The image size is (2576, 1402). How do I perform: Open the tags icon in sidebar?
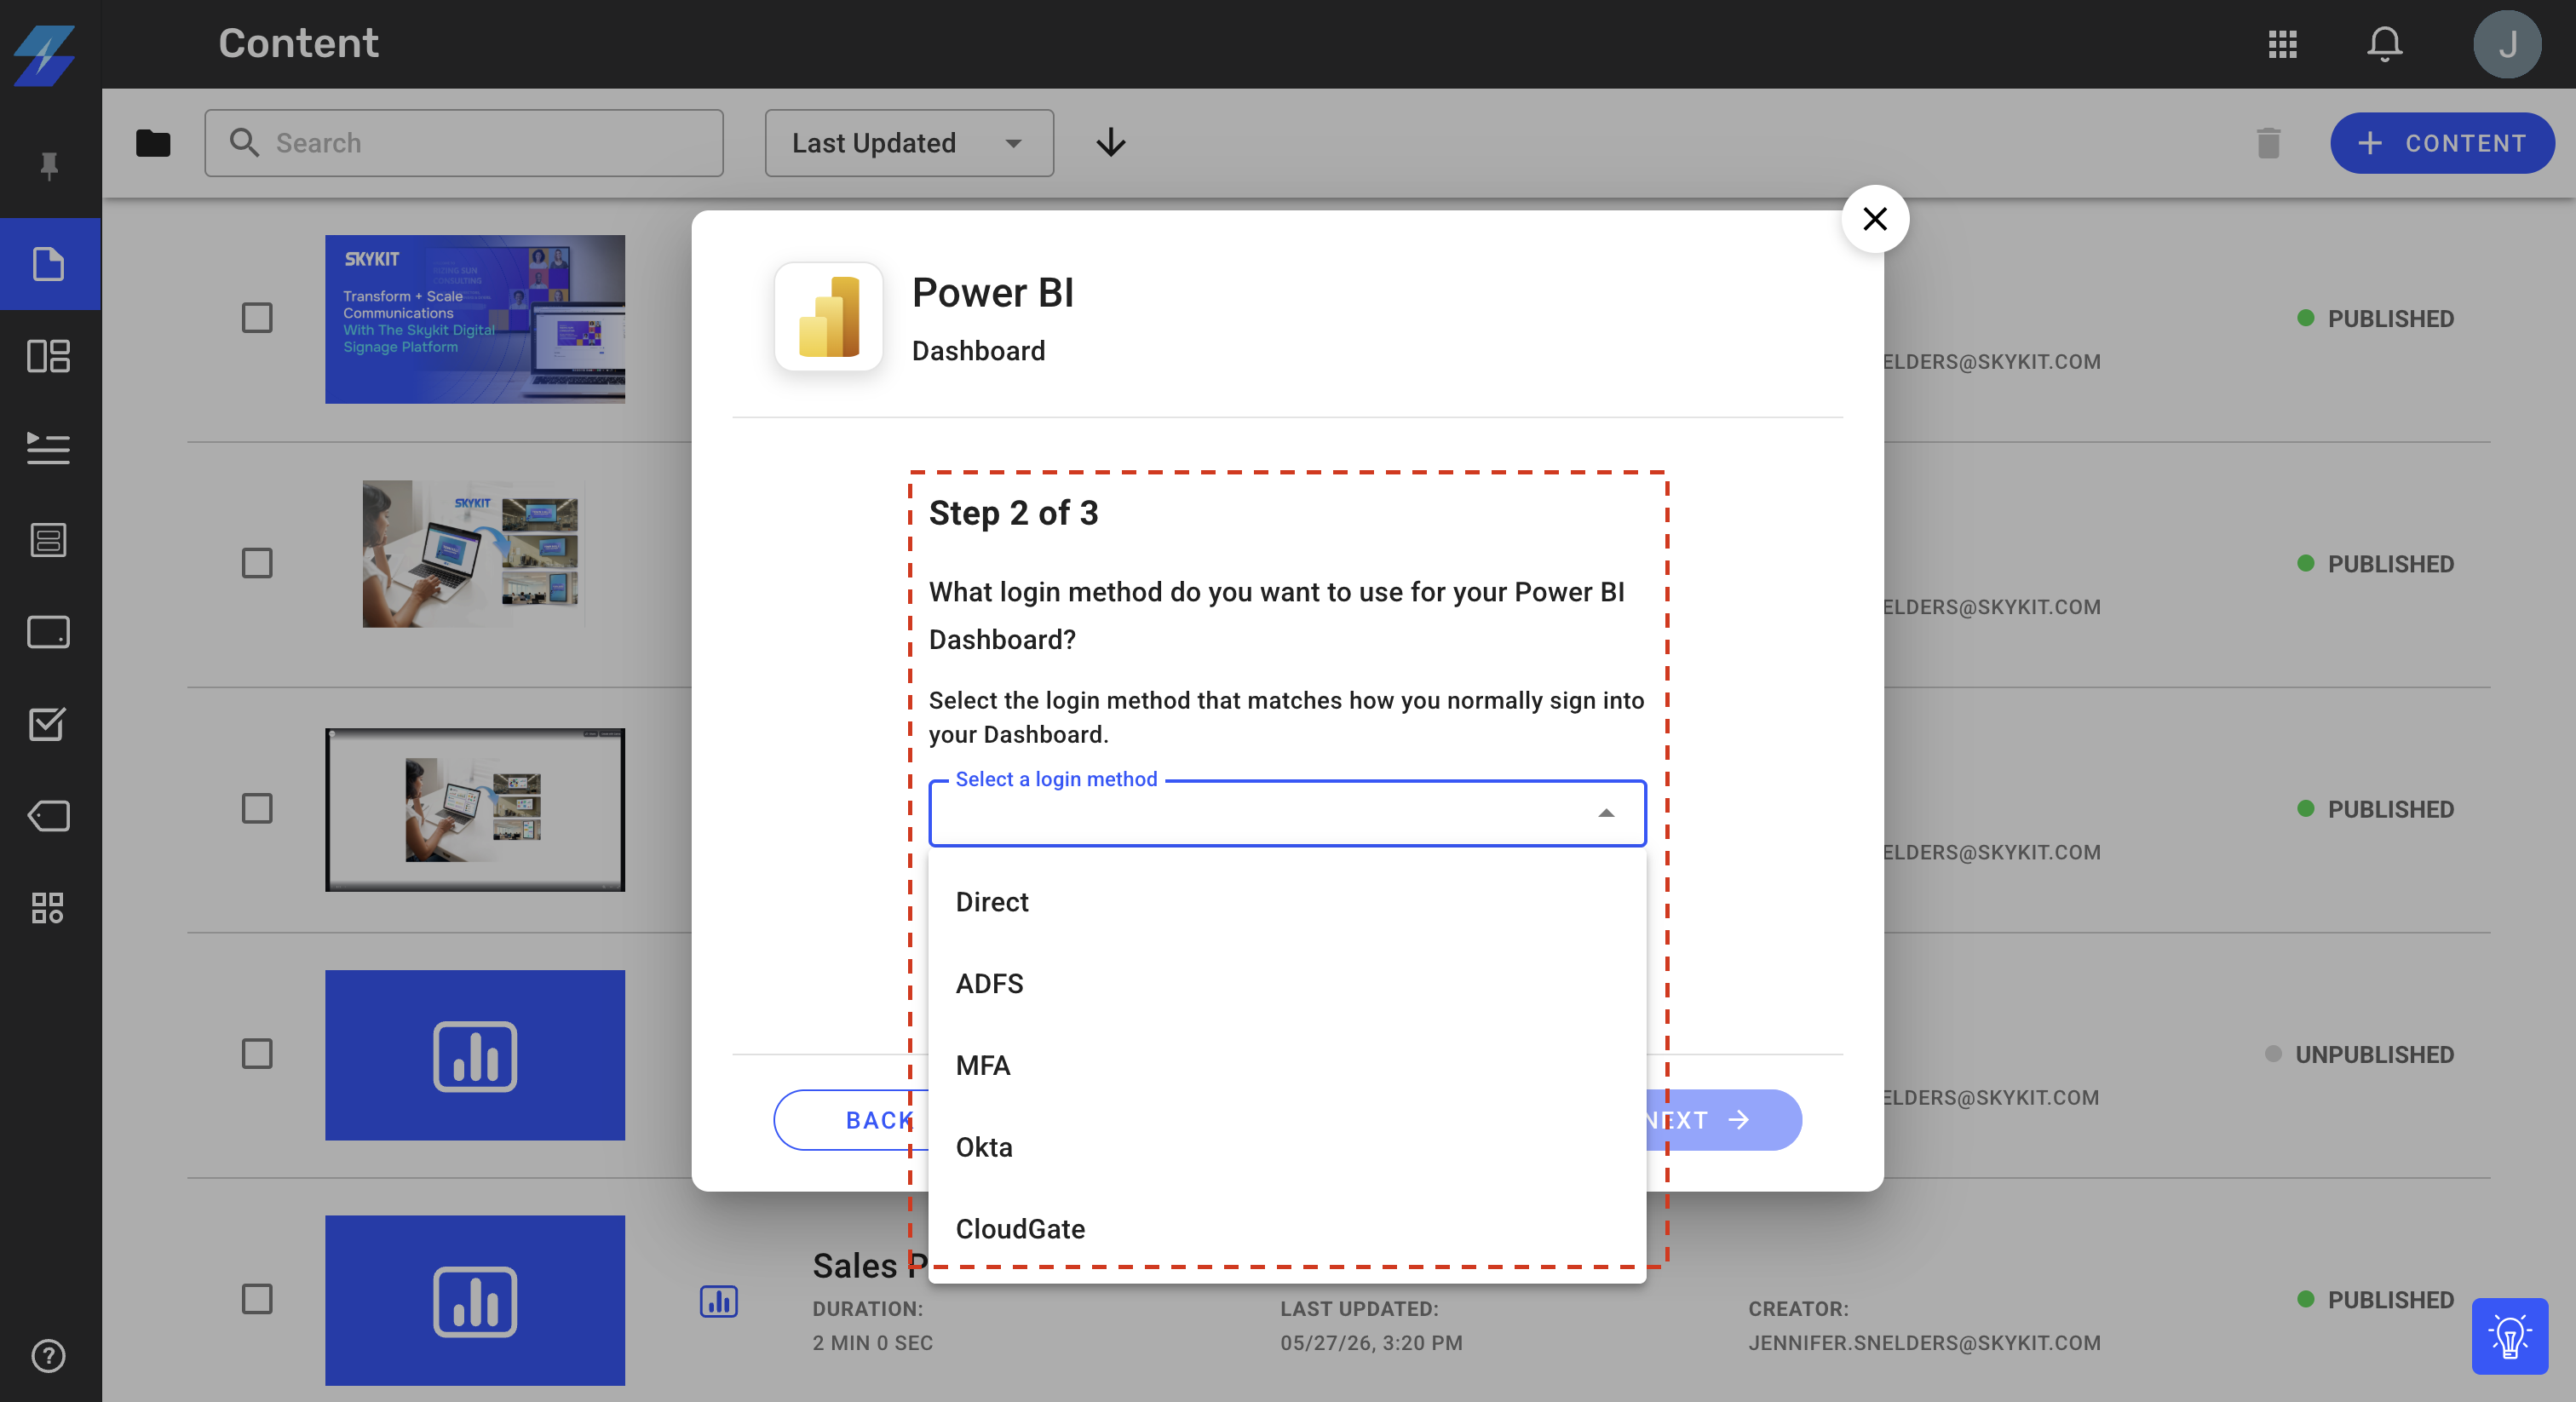coord(49,815)
